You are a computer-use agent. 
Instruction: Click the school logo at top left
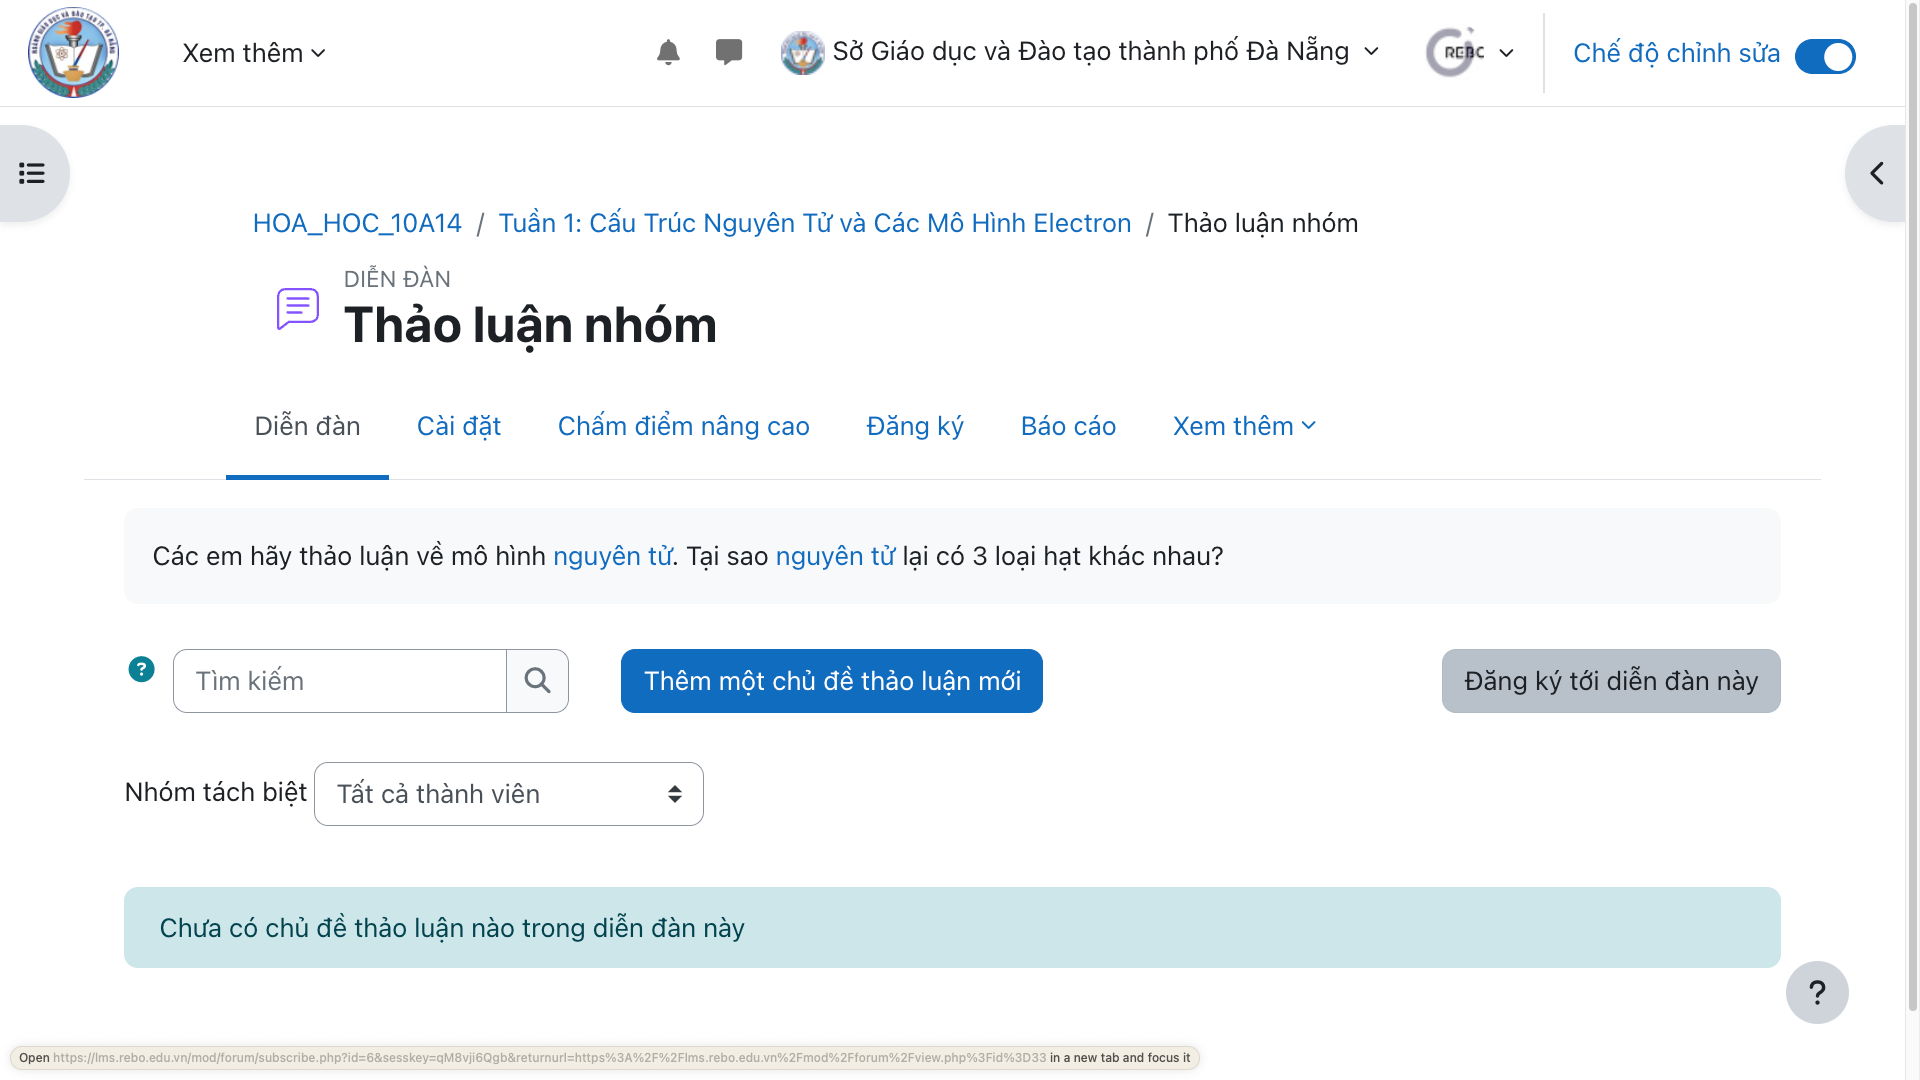tap(73, 53)
